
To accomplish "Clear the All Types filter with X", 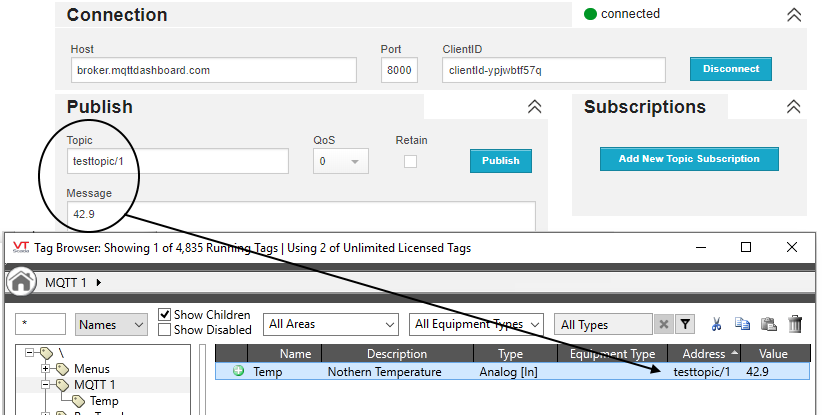I will 663,324.
